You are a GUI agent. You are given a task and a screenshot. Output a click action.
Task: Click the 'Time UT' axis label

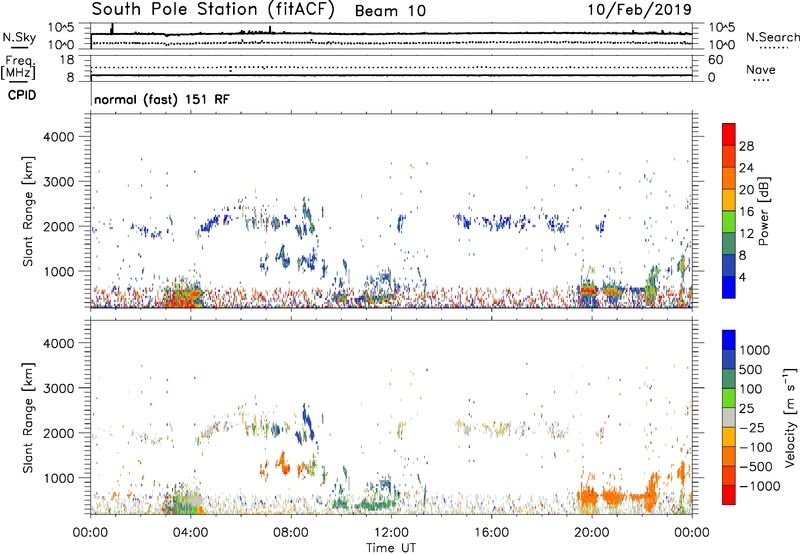coord(391,548)
